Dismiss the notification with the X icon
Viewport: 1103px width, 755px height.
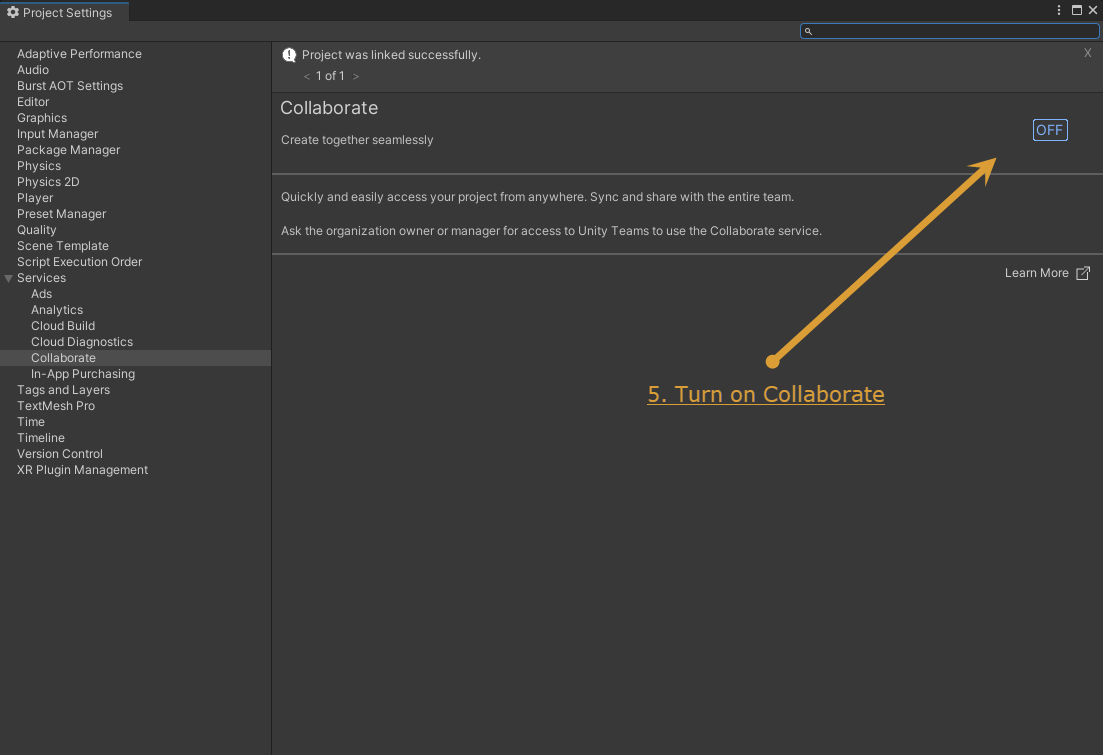pyautogui.click(x=1087, y=53)
